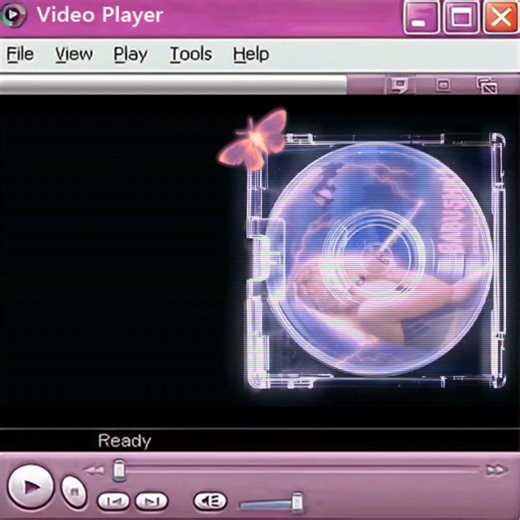Maximize the Video Player window

pyautogui.click(x=461, y=17)
